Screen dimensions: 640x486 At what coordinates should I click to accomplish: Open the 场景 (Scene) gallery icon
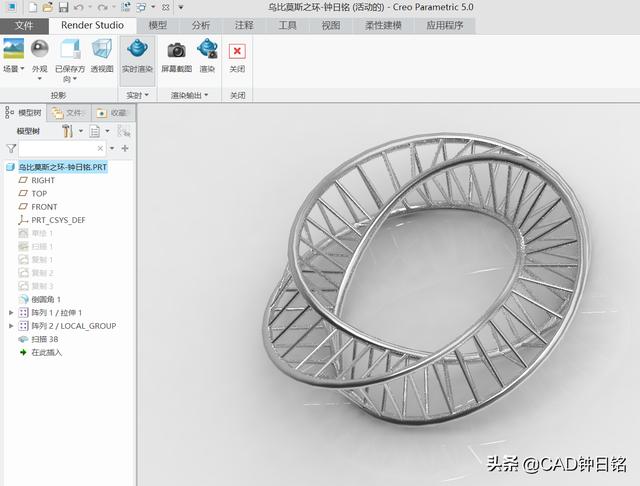point(13,49)
